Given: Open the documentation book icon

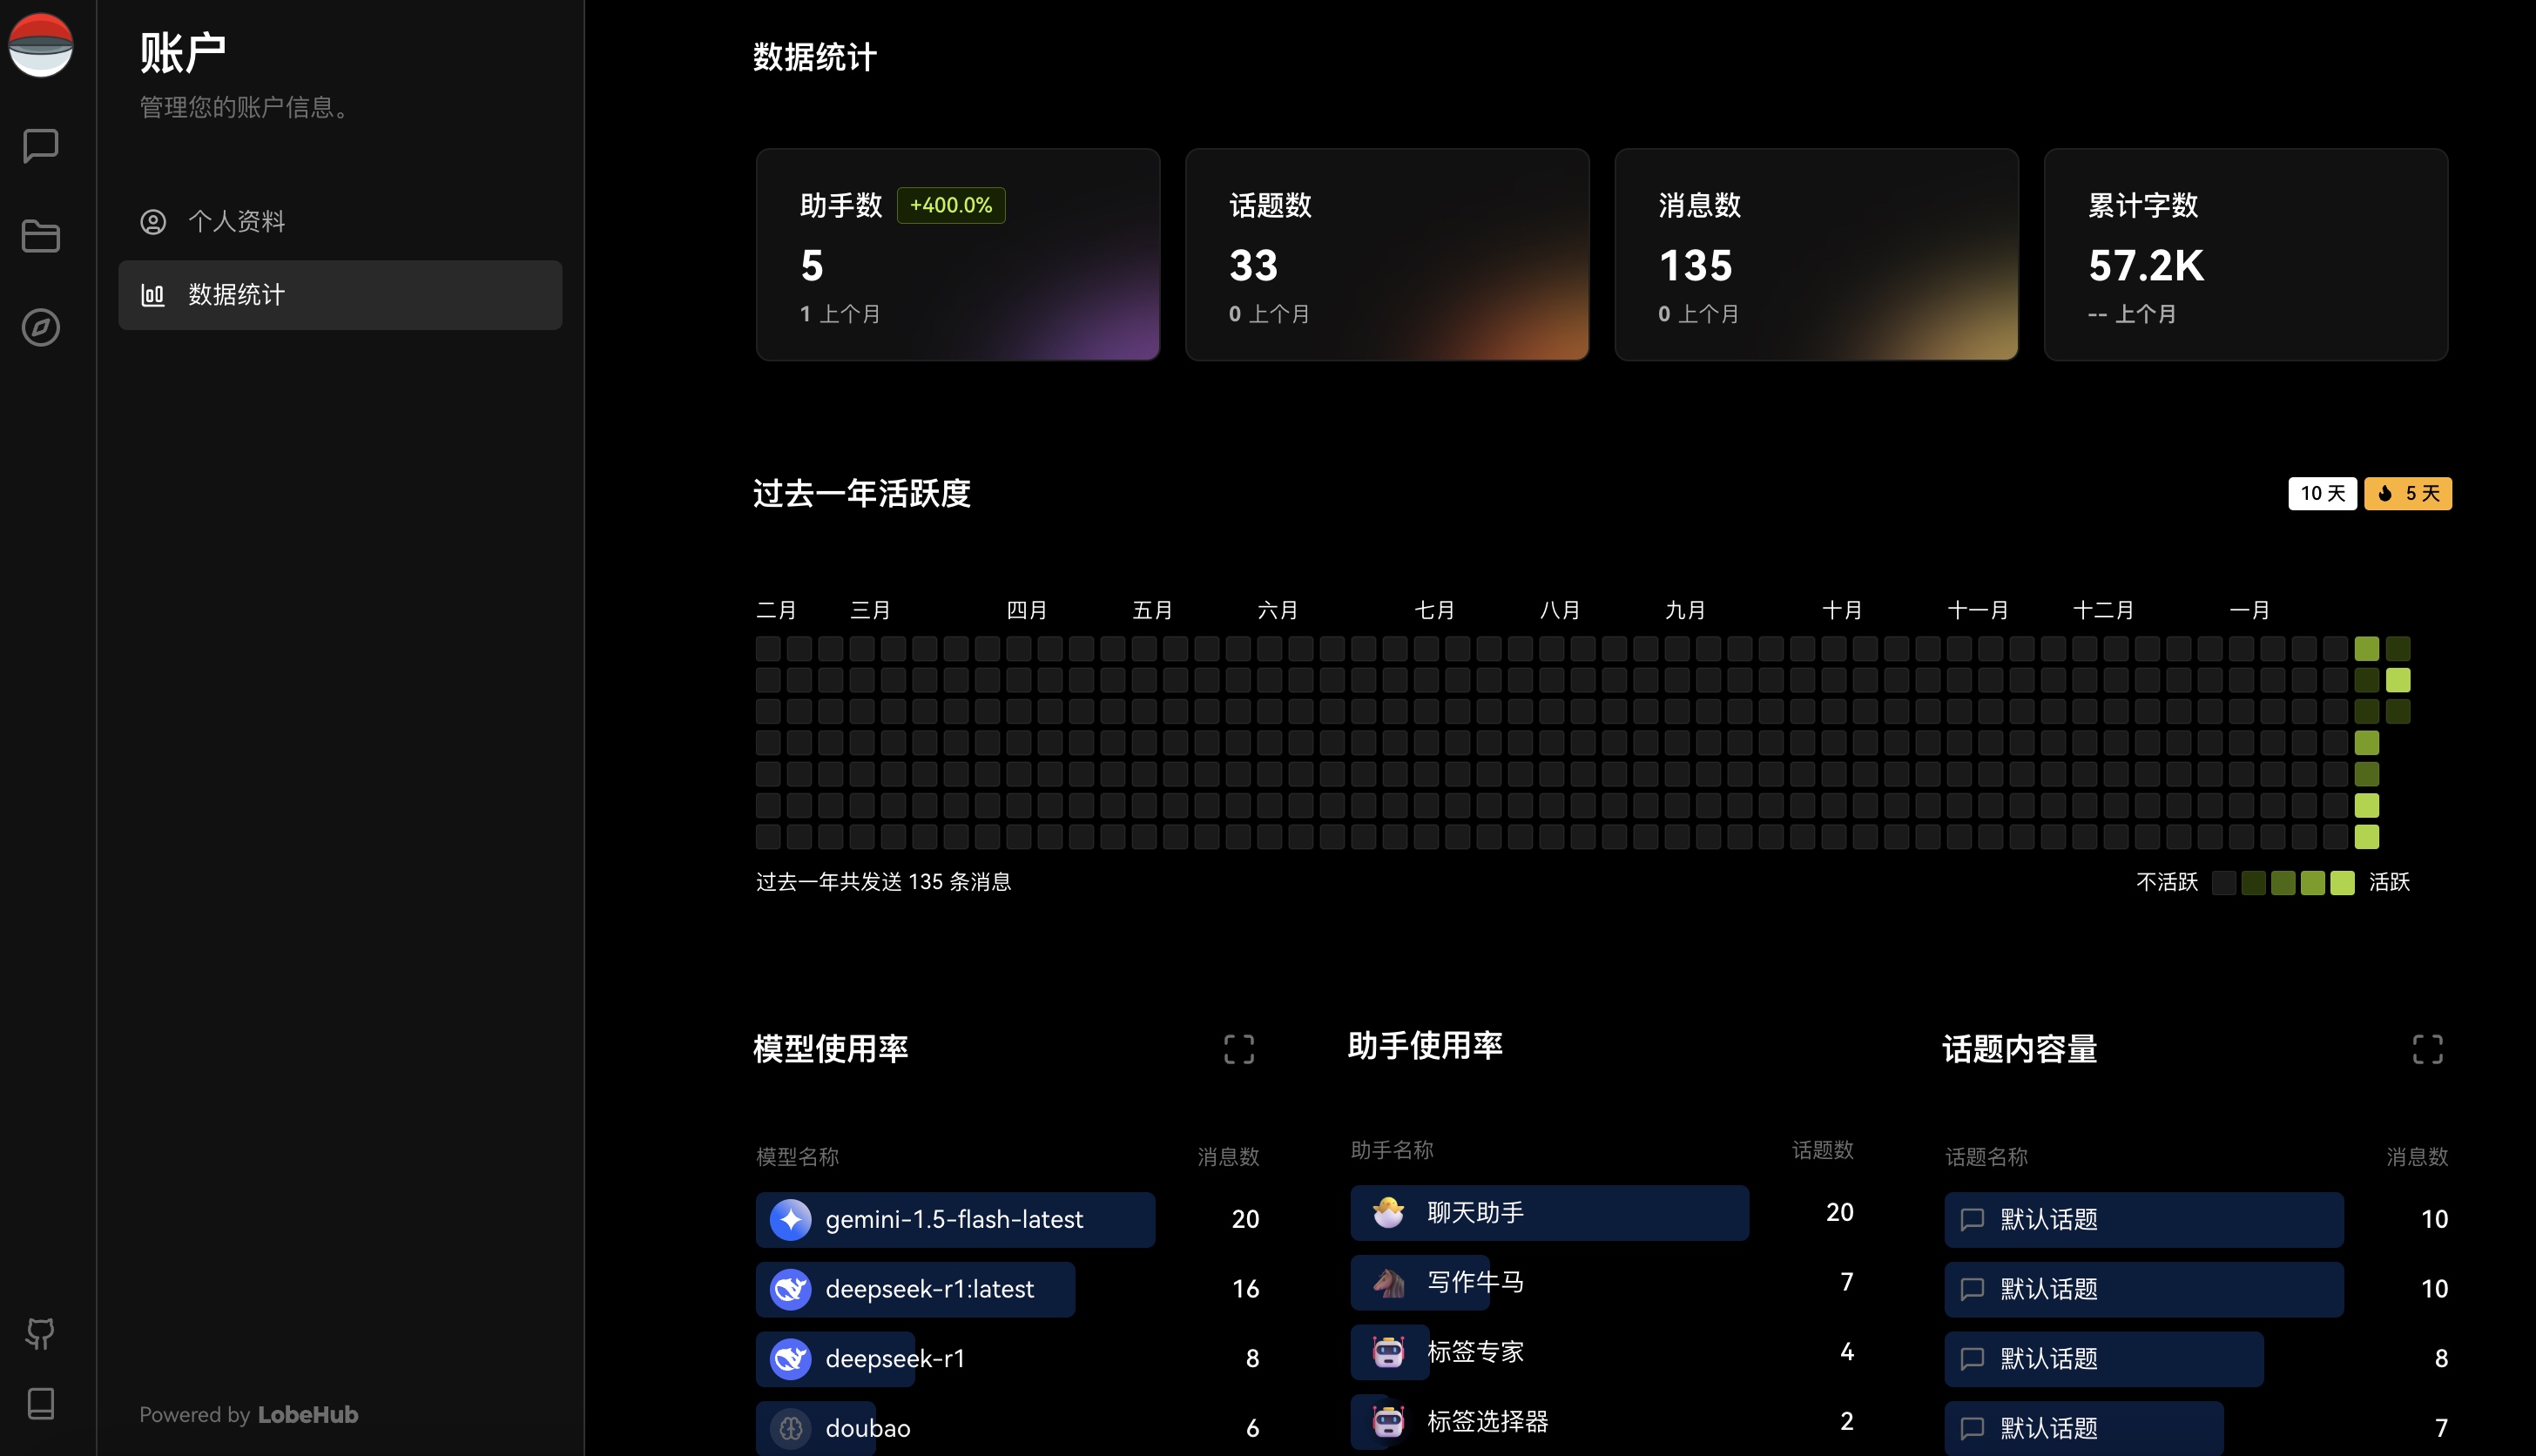Looking at the screenshot, I should (41, 1403).
